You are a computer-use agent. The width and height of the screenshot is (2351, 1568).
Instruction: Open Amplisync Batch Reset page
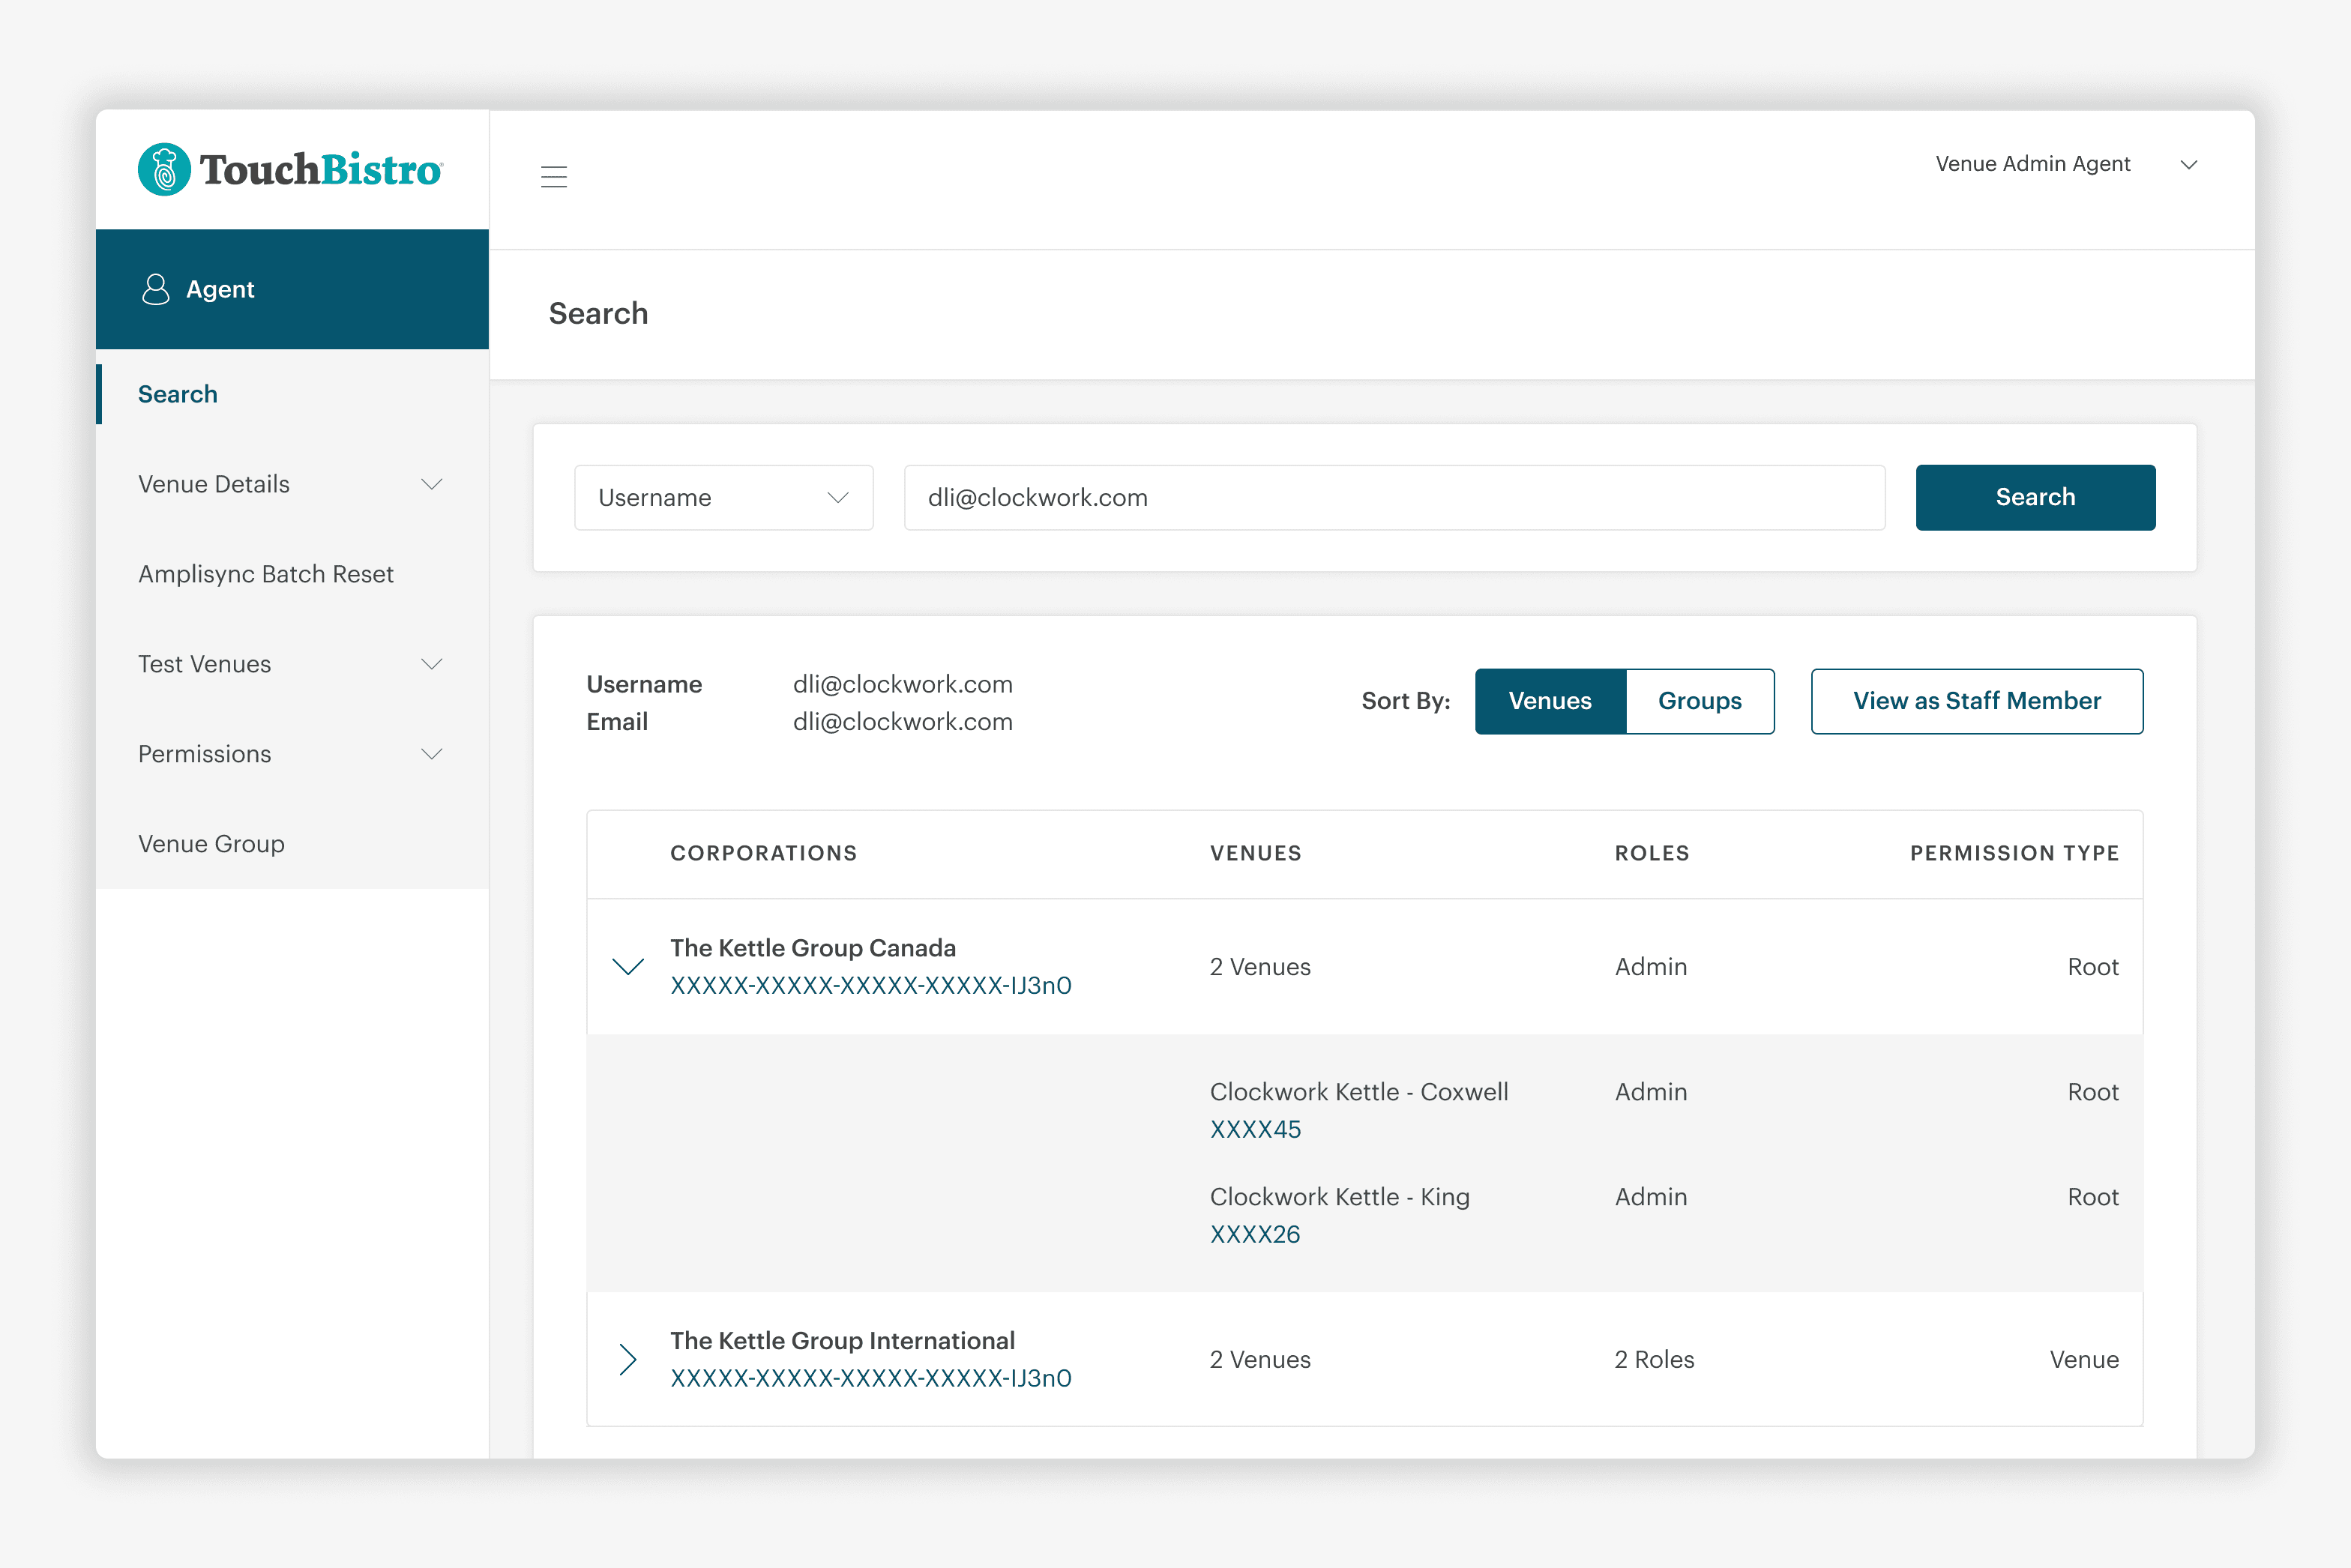point(266,574)
